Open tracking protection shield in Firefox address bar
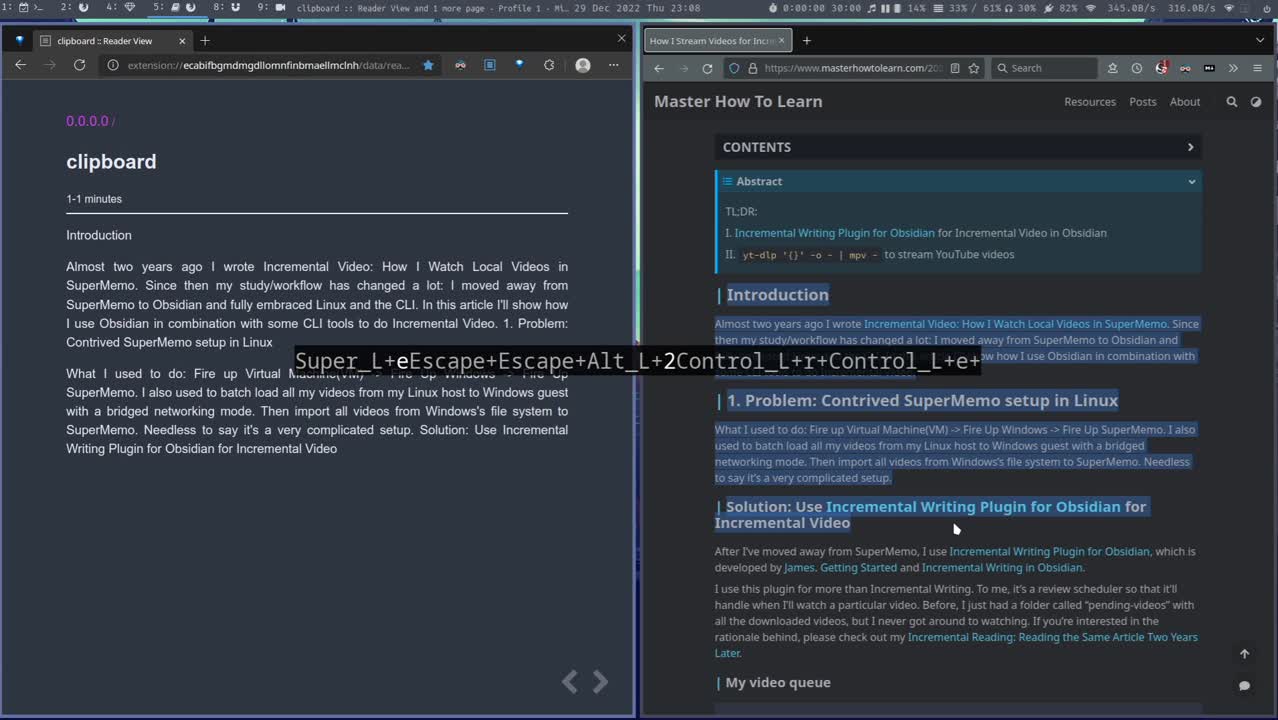The height and width of the screenshot is (720, 1278). tap(734, 68)
